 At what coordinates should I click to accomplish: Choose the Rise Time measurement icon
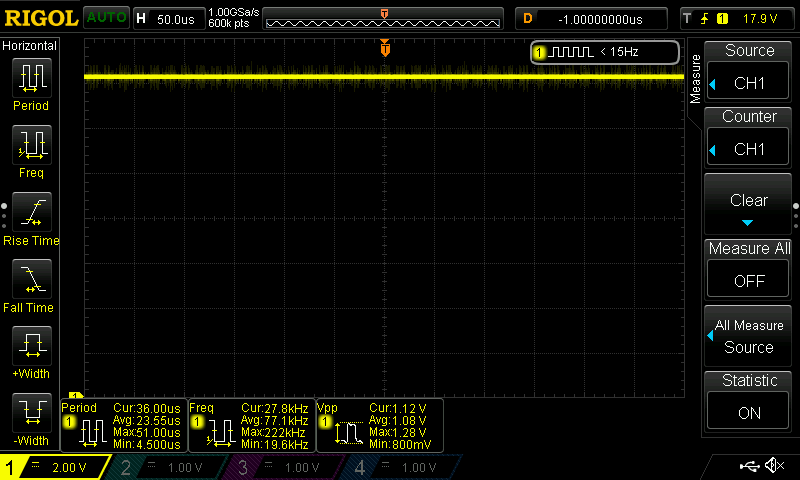click(x=31, y=213)
